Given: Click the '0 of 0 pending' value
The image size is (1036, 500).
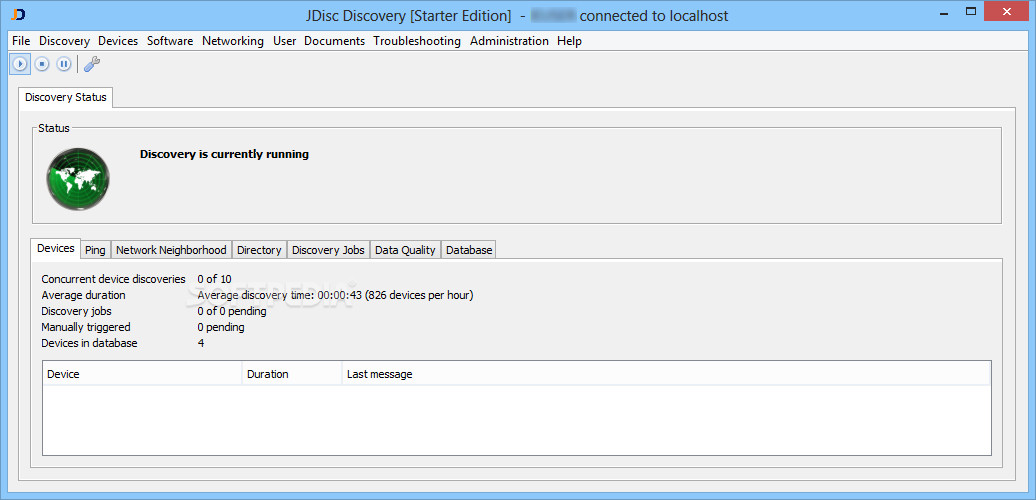Looking at the screenshot, I should (x=232, y=311).
